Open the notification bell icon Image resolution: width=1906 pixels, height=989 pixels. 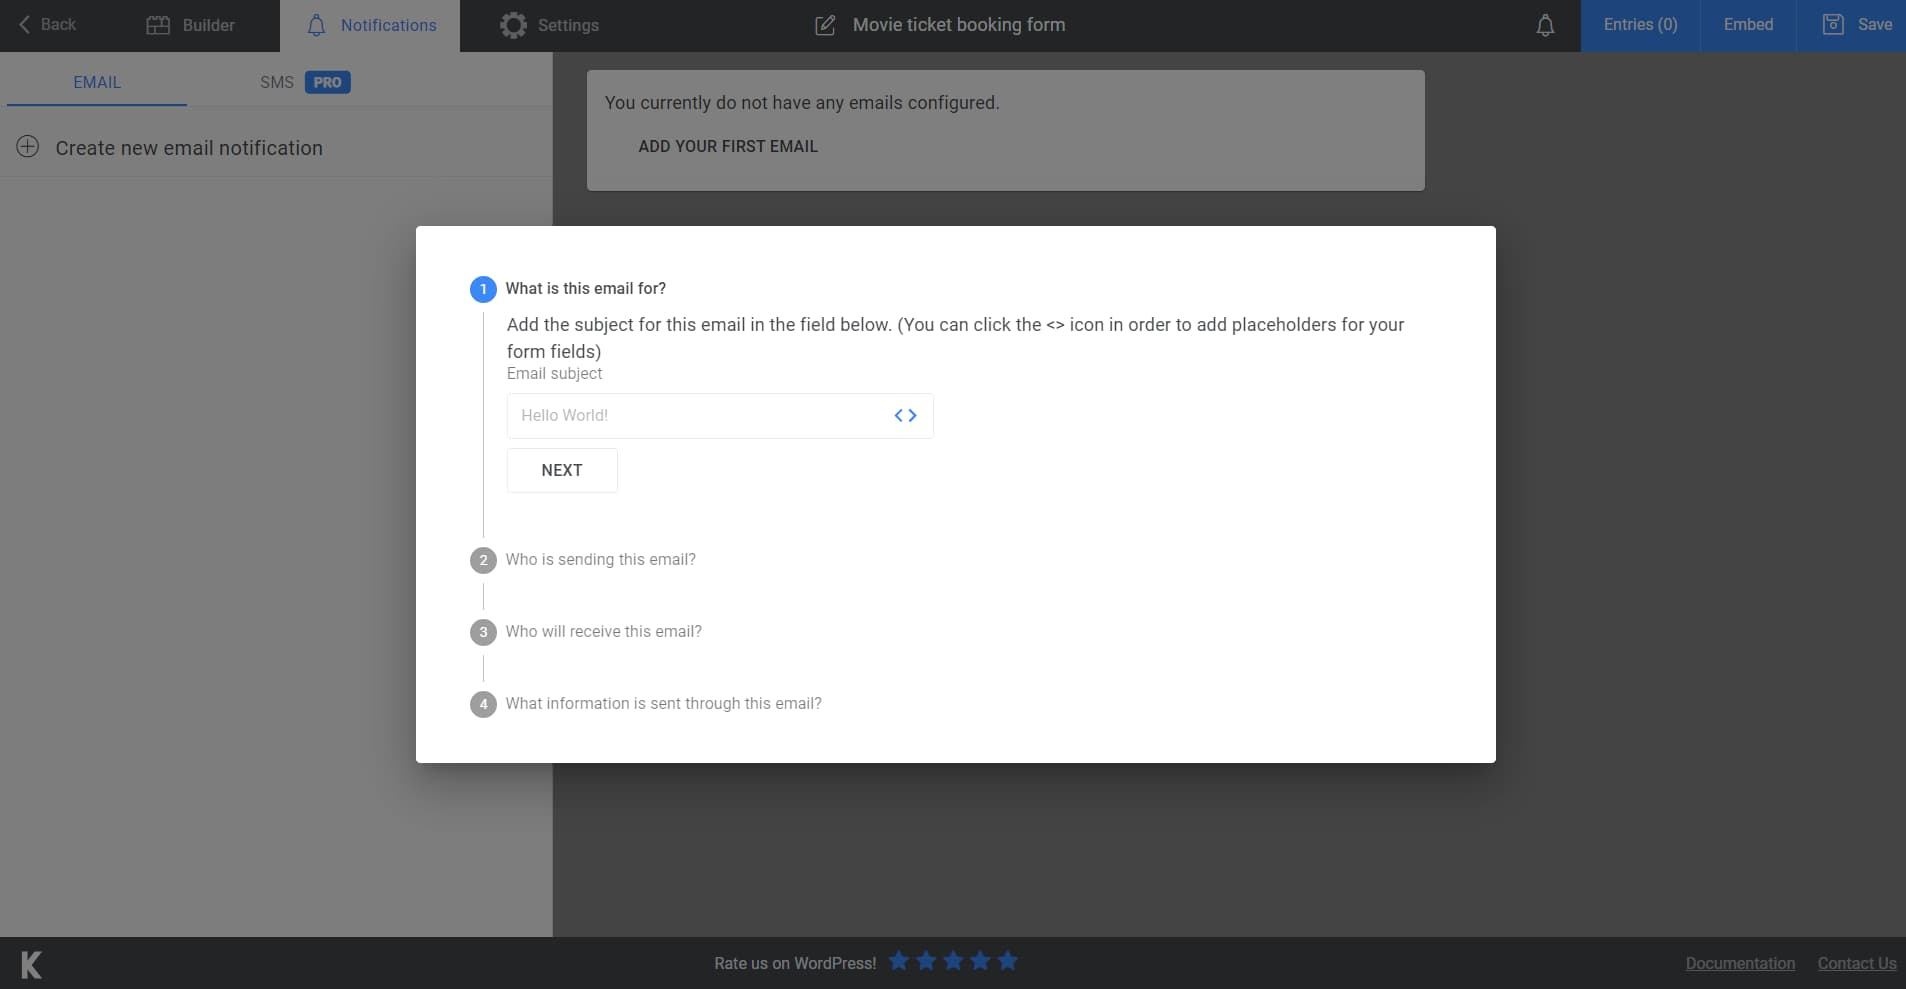click(1544, 24)
